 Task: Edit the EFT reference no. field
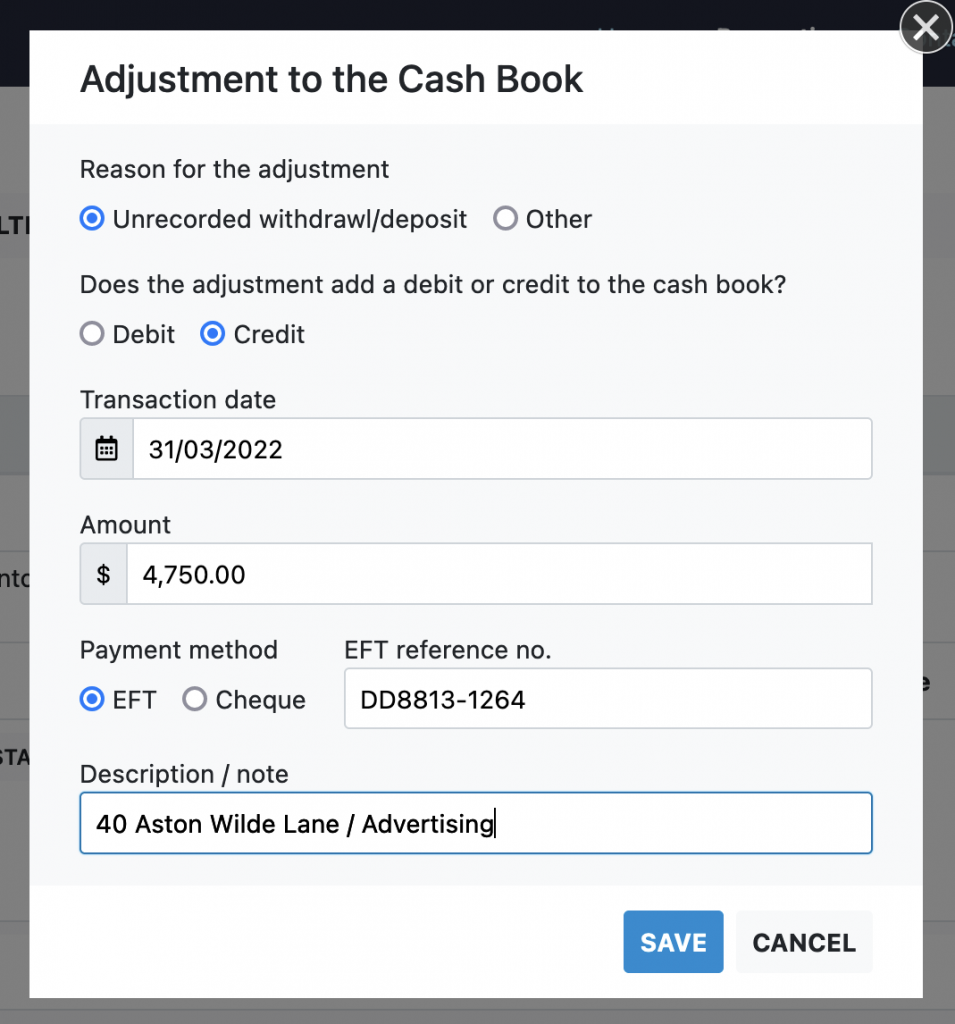coord(607,699)
